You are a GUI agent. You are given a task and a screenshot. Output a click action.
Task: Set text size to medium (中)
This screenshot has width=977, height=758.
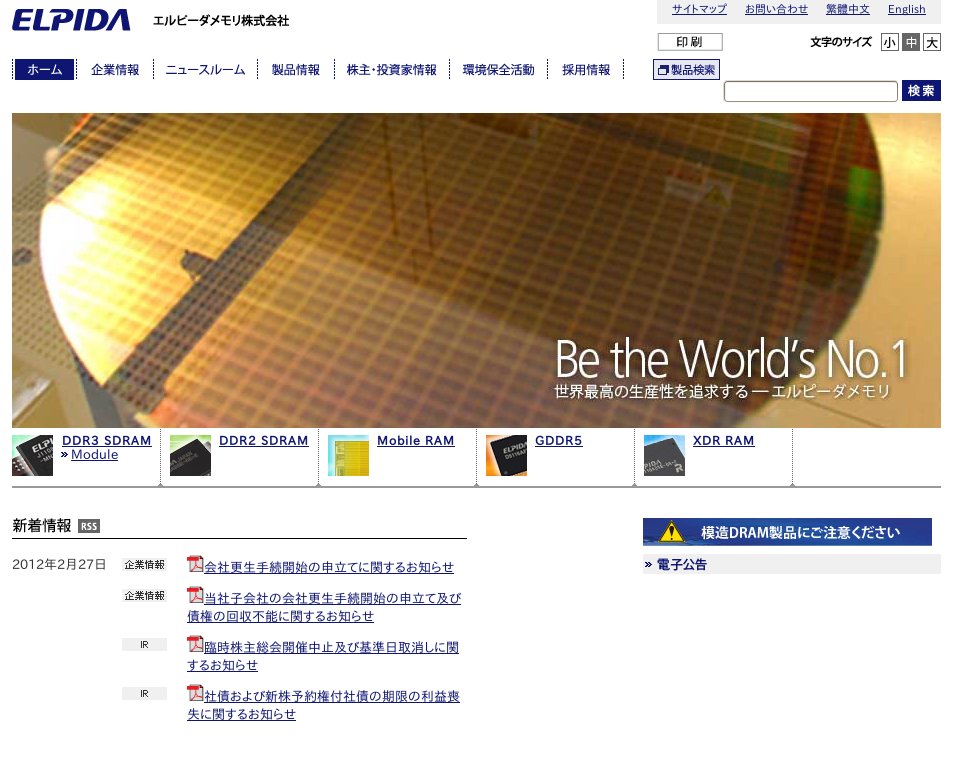pos(911,42)
